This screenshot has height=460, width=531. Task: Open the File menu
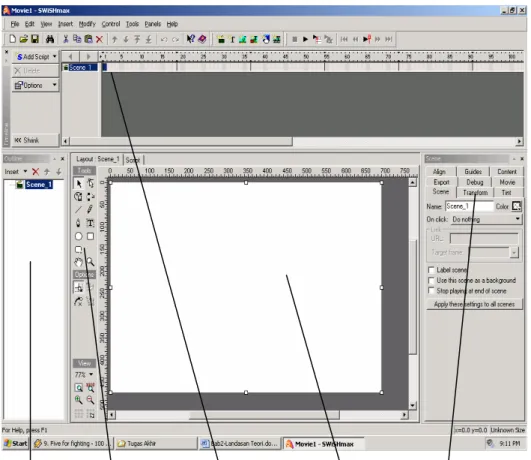click(x=15, y=24)
